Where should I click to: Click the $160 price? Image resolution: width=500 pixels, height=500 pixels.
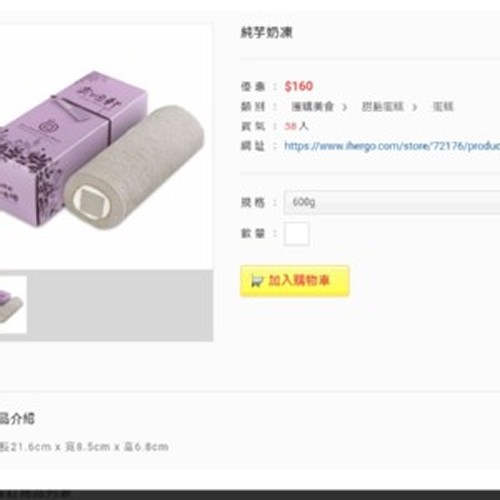tap(299, 86)
